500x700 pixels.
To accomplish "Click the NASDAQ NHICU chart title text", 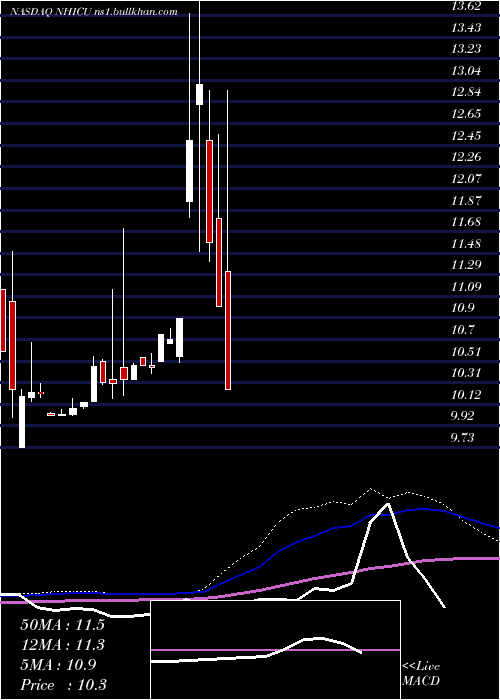I will coord(94,12).
